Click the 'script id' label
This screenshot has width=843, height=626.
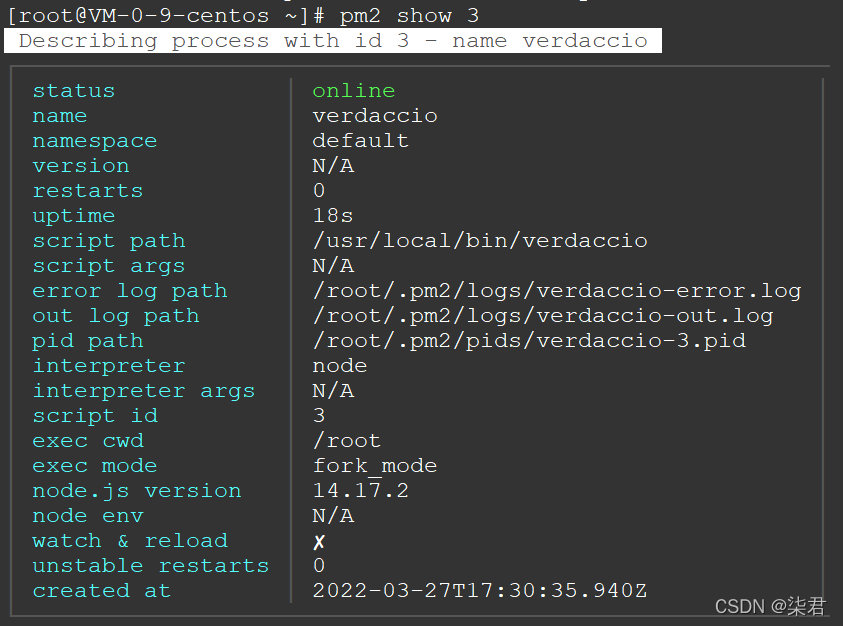95,416
